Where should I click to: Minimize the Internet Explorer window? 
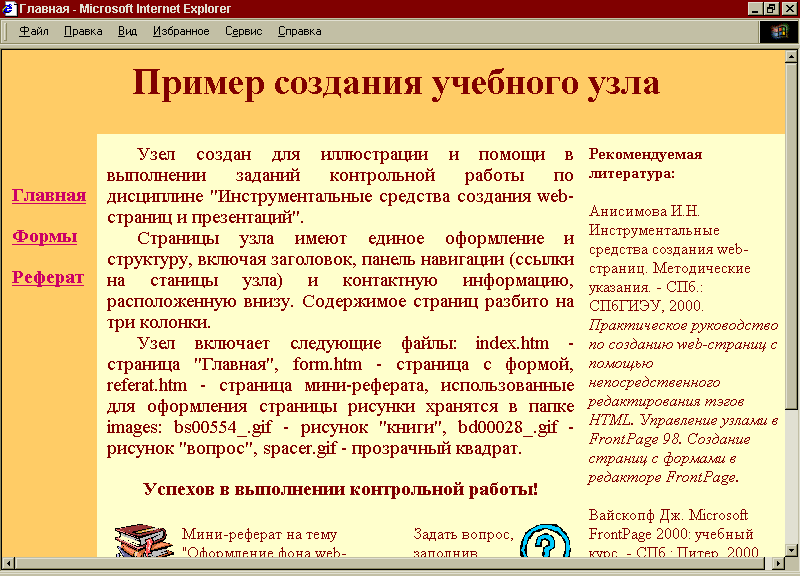click(757, 9)
